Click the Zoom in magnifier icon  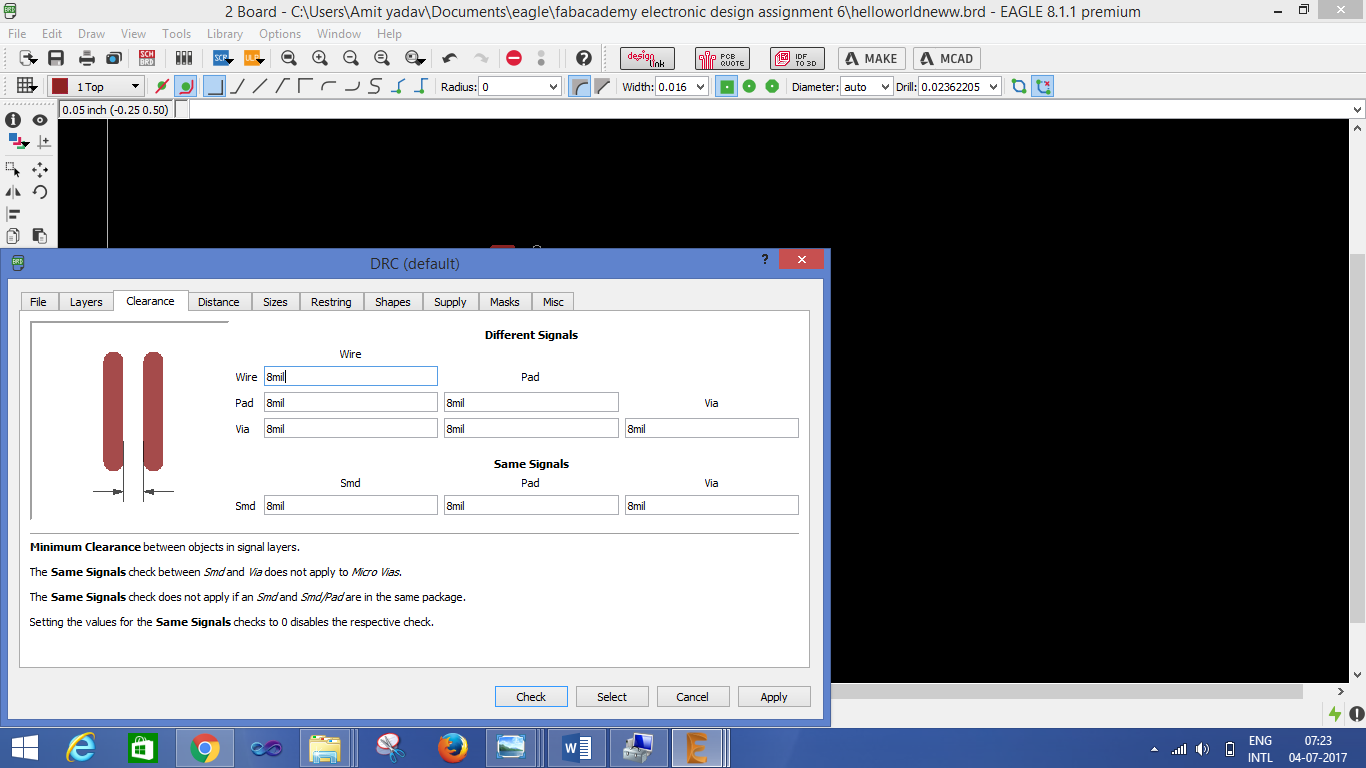coord(320,58)
